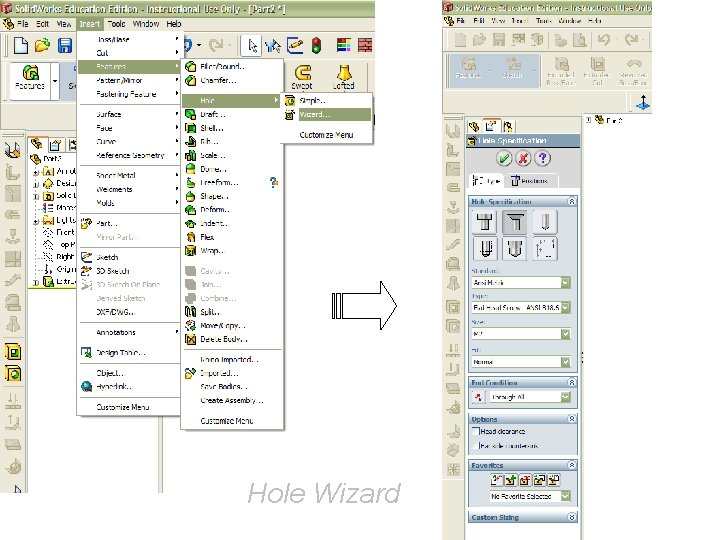Select the Legacy hole type icon

[545, 248]
